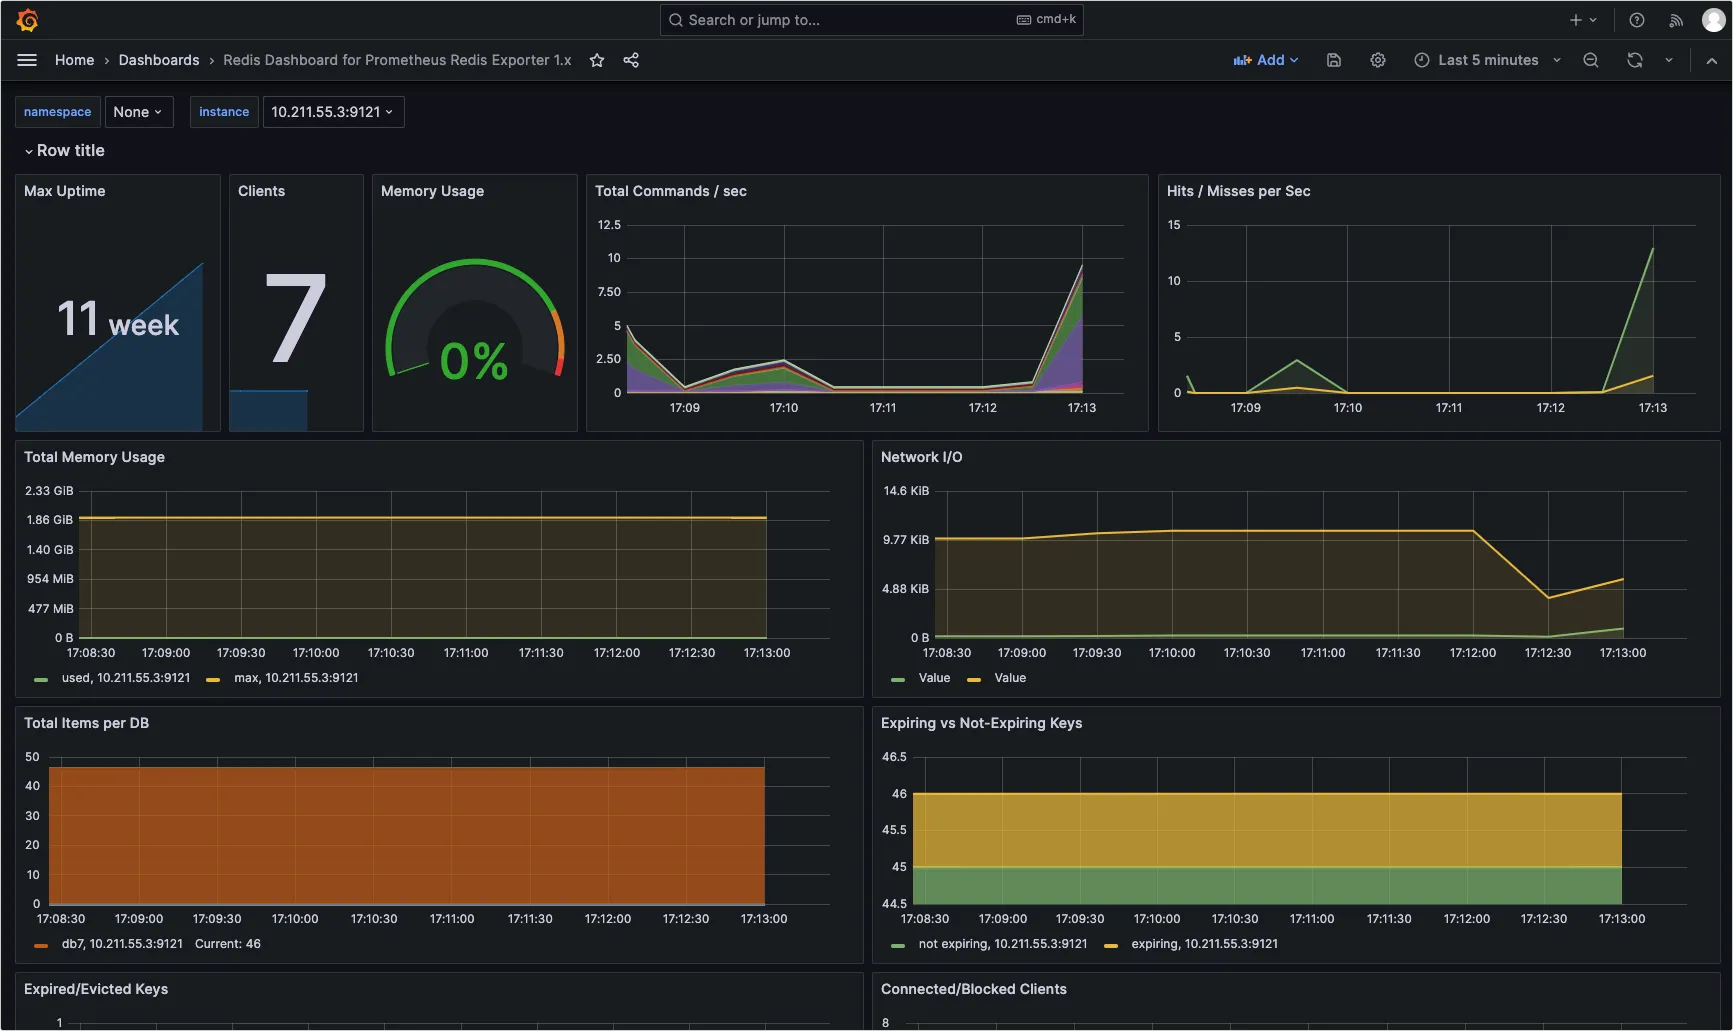
Task: Go to Home breadcrumb
Action: click(x=74, y=60)
